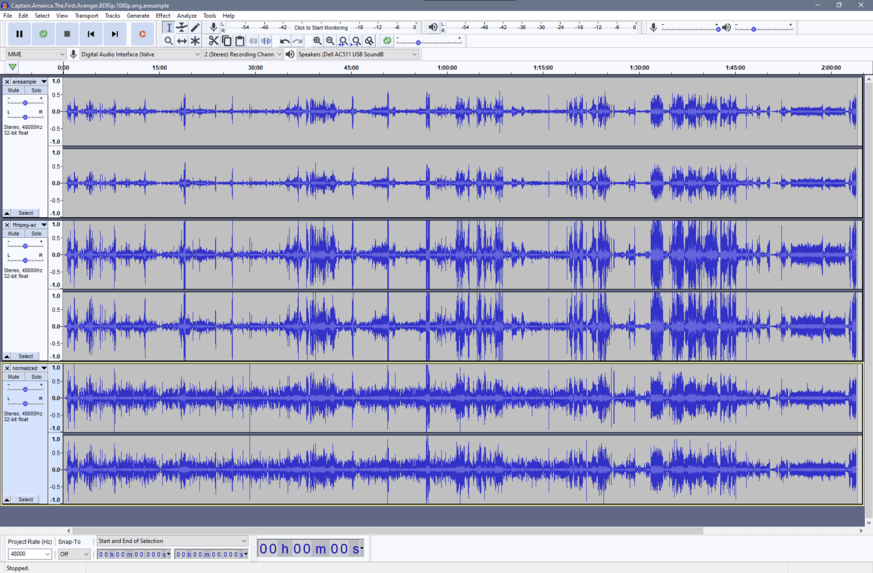
Task: Click the Zoom In magnifier
Action: coord(317,41)
